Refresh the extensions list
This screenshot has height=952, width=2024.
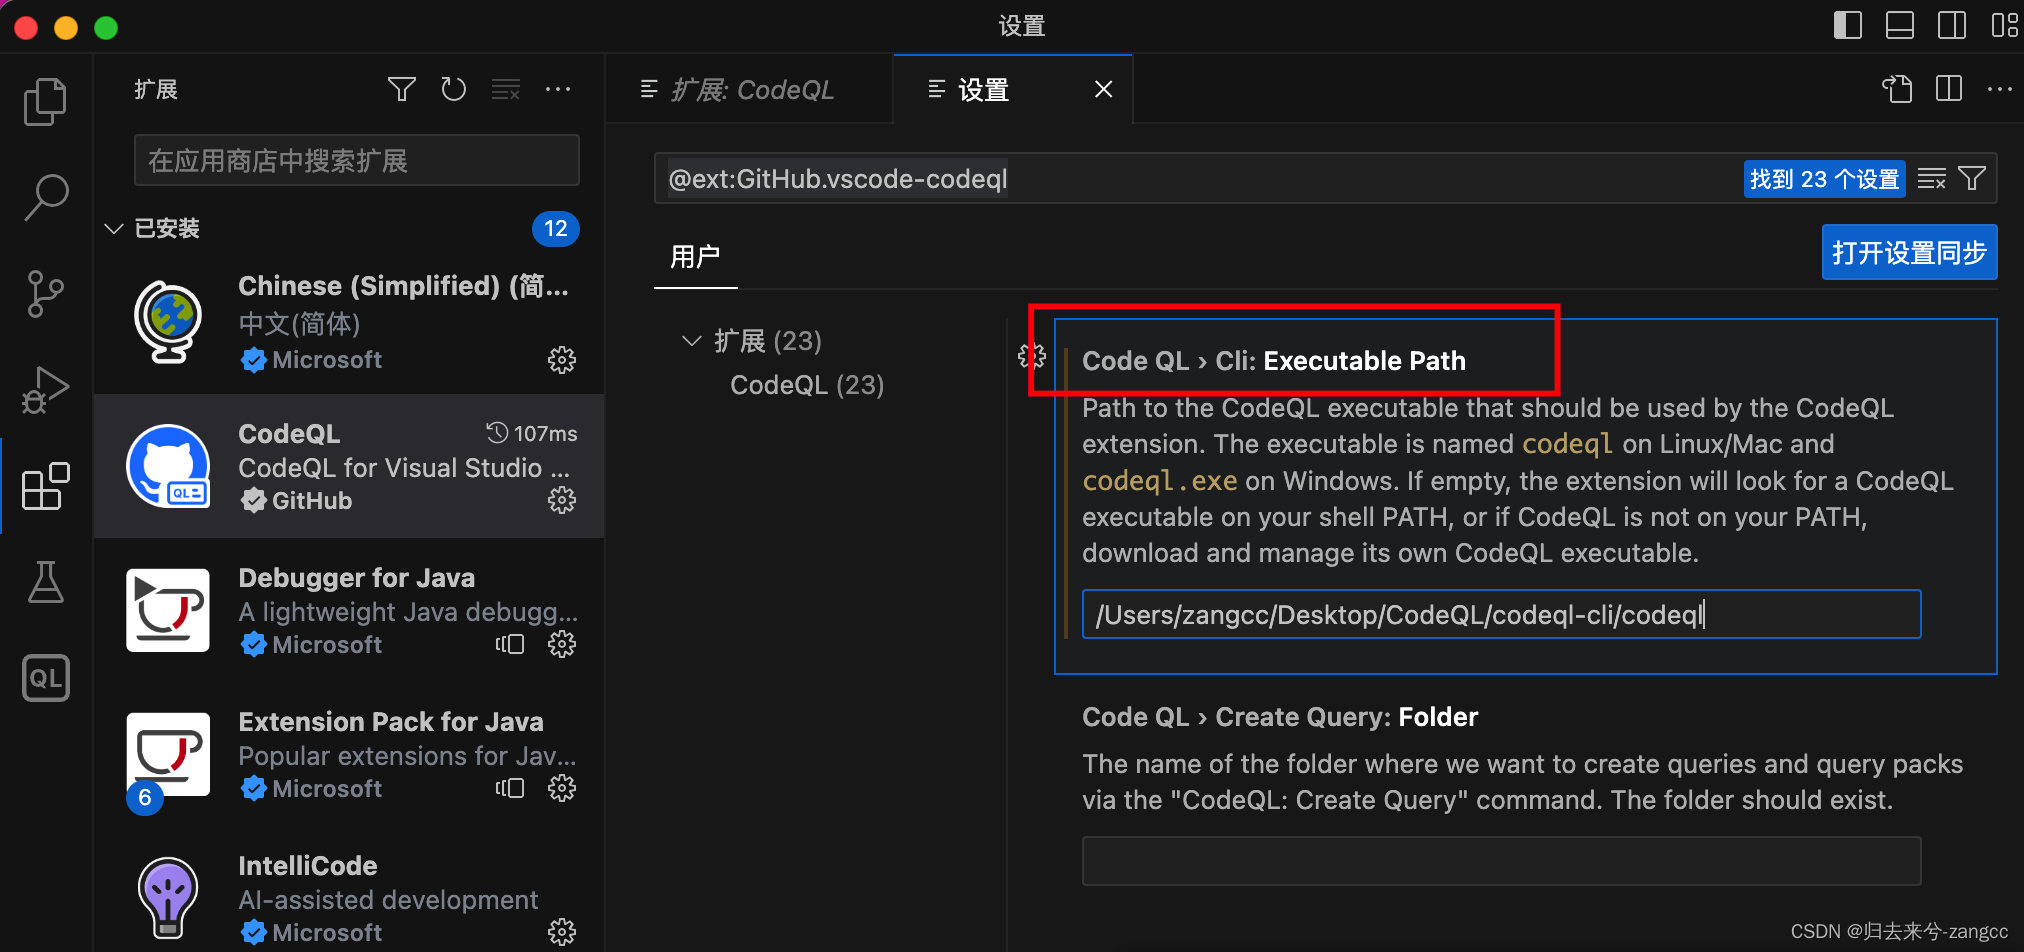454,89
